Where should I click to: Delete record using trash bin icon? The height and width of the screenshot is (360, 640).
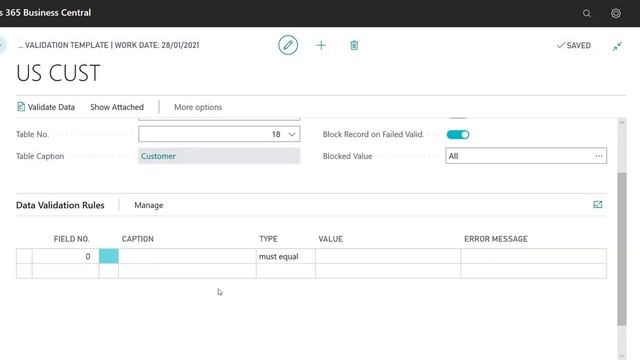click(354, 45)
